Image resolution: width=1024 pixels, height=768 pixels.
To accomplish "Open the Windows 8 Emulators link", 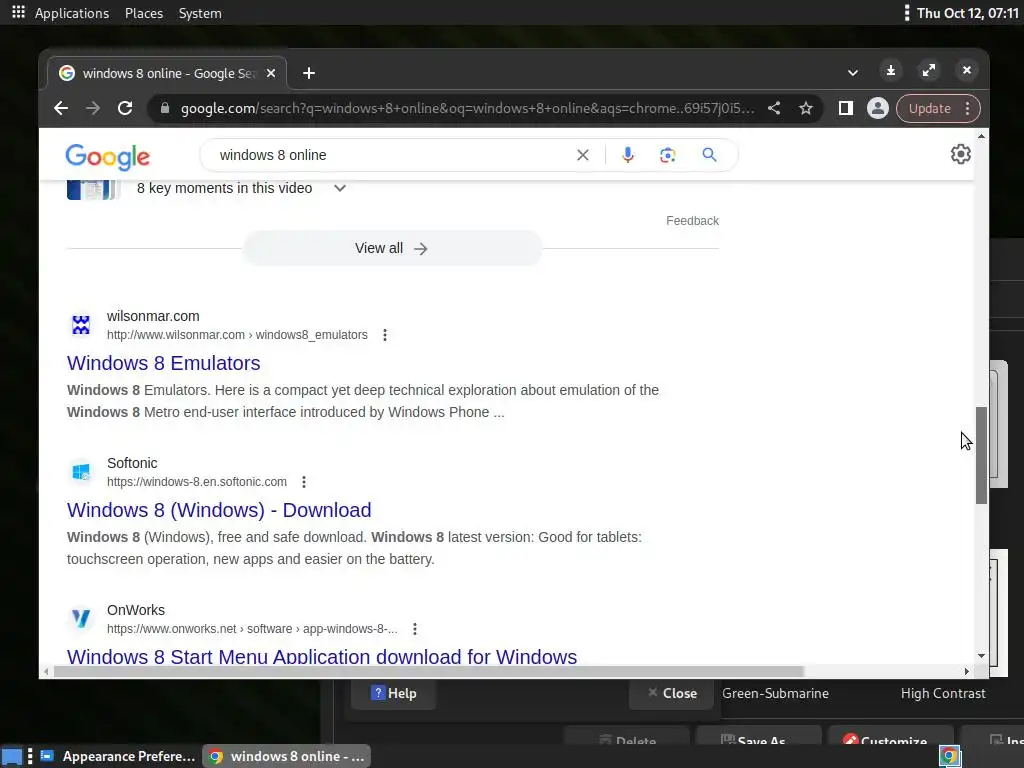I will 163,363.
